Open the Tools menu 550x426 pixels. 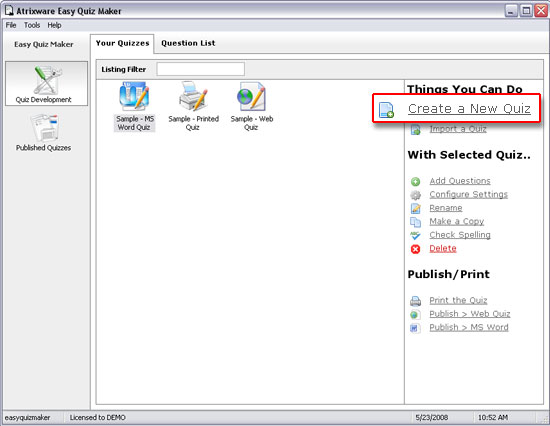tap(32, 25)
